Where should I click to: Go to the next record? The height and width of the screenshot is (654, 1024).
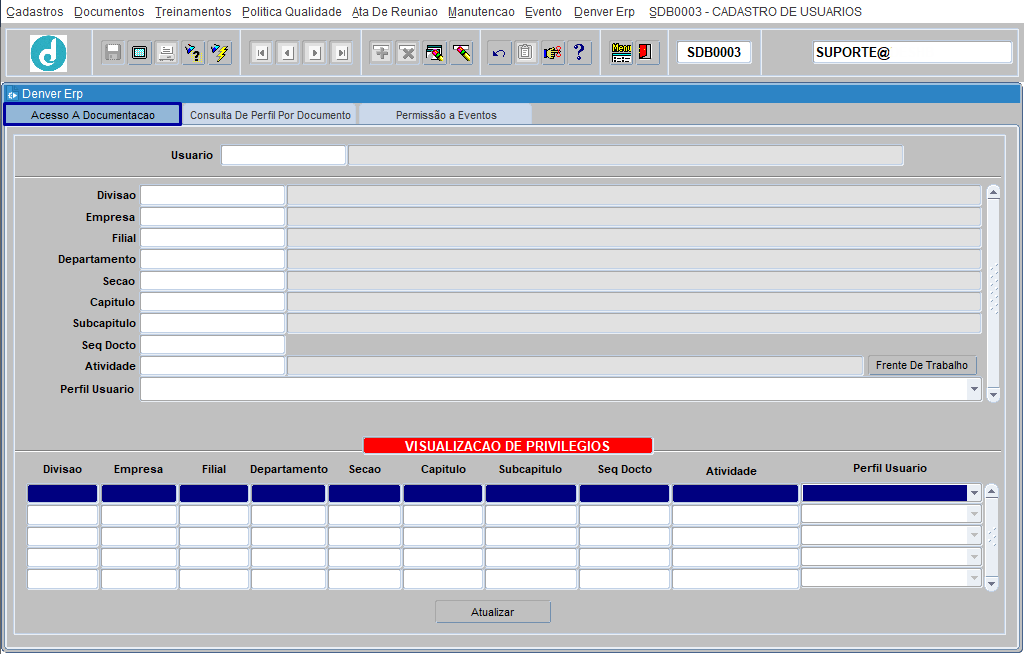pos(315,52)
